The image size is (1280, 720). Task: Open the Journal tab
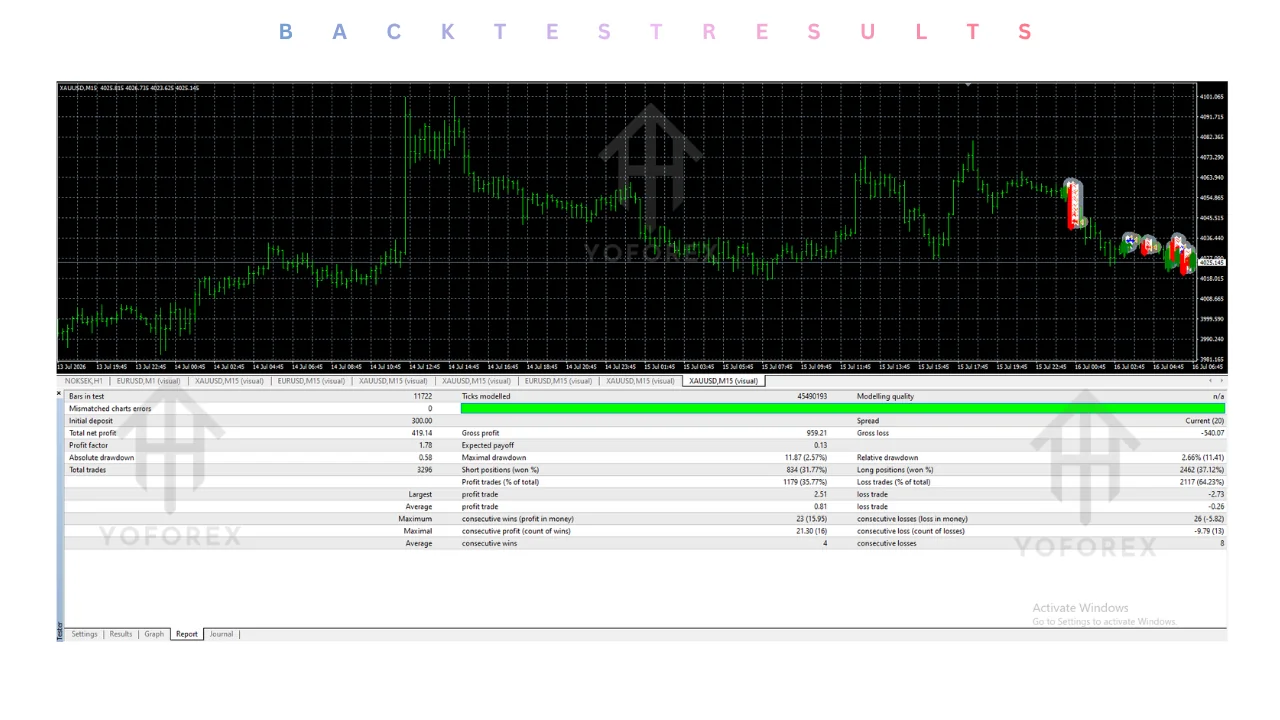[x=221, y=634]
